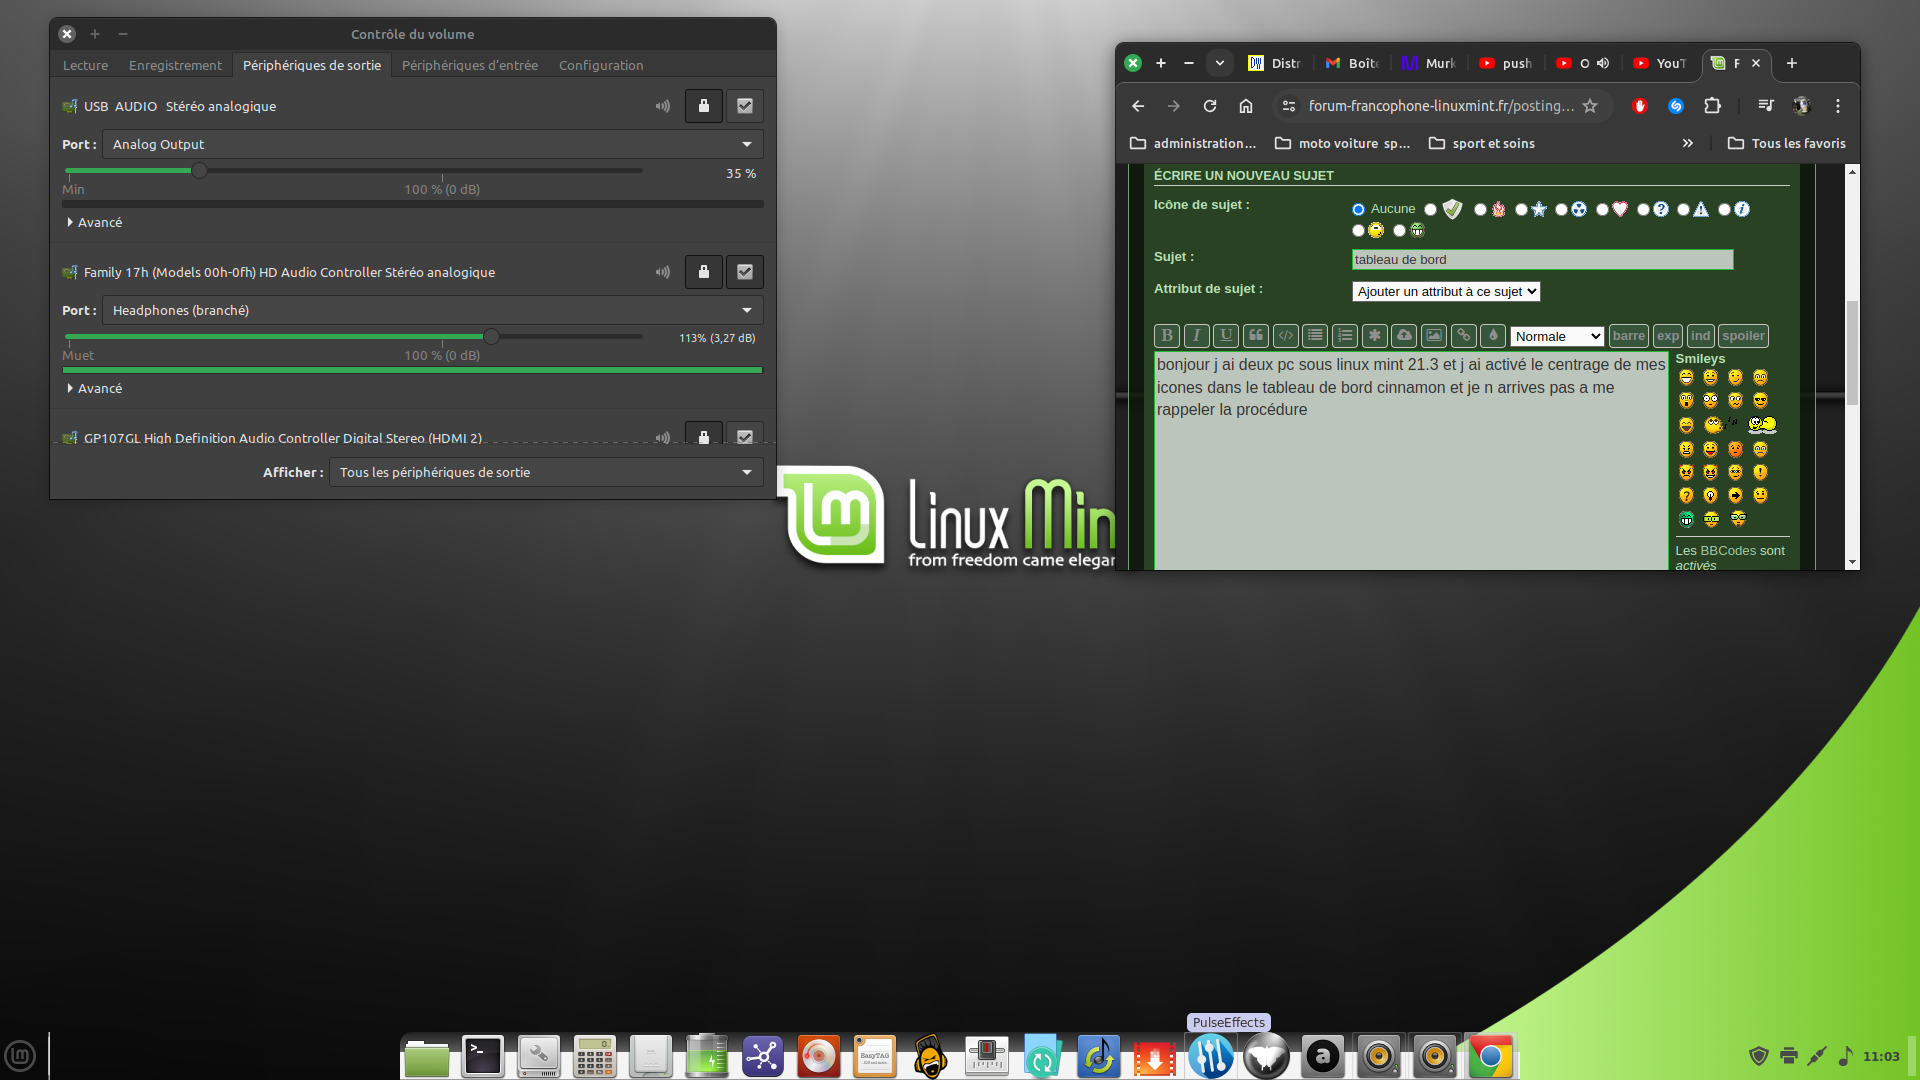Open the terminal from the dock

[x=483, y=1056]
